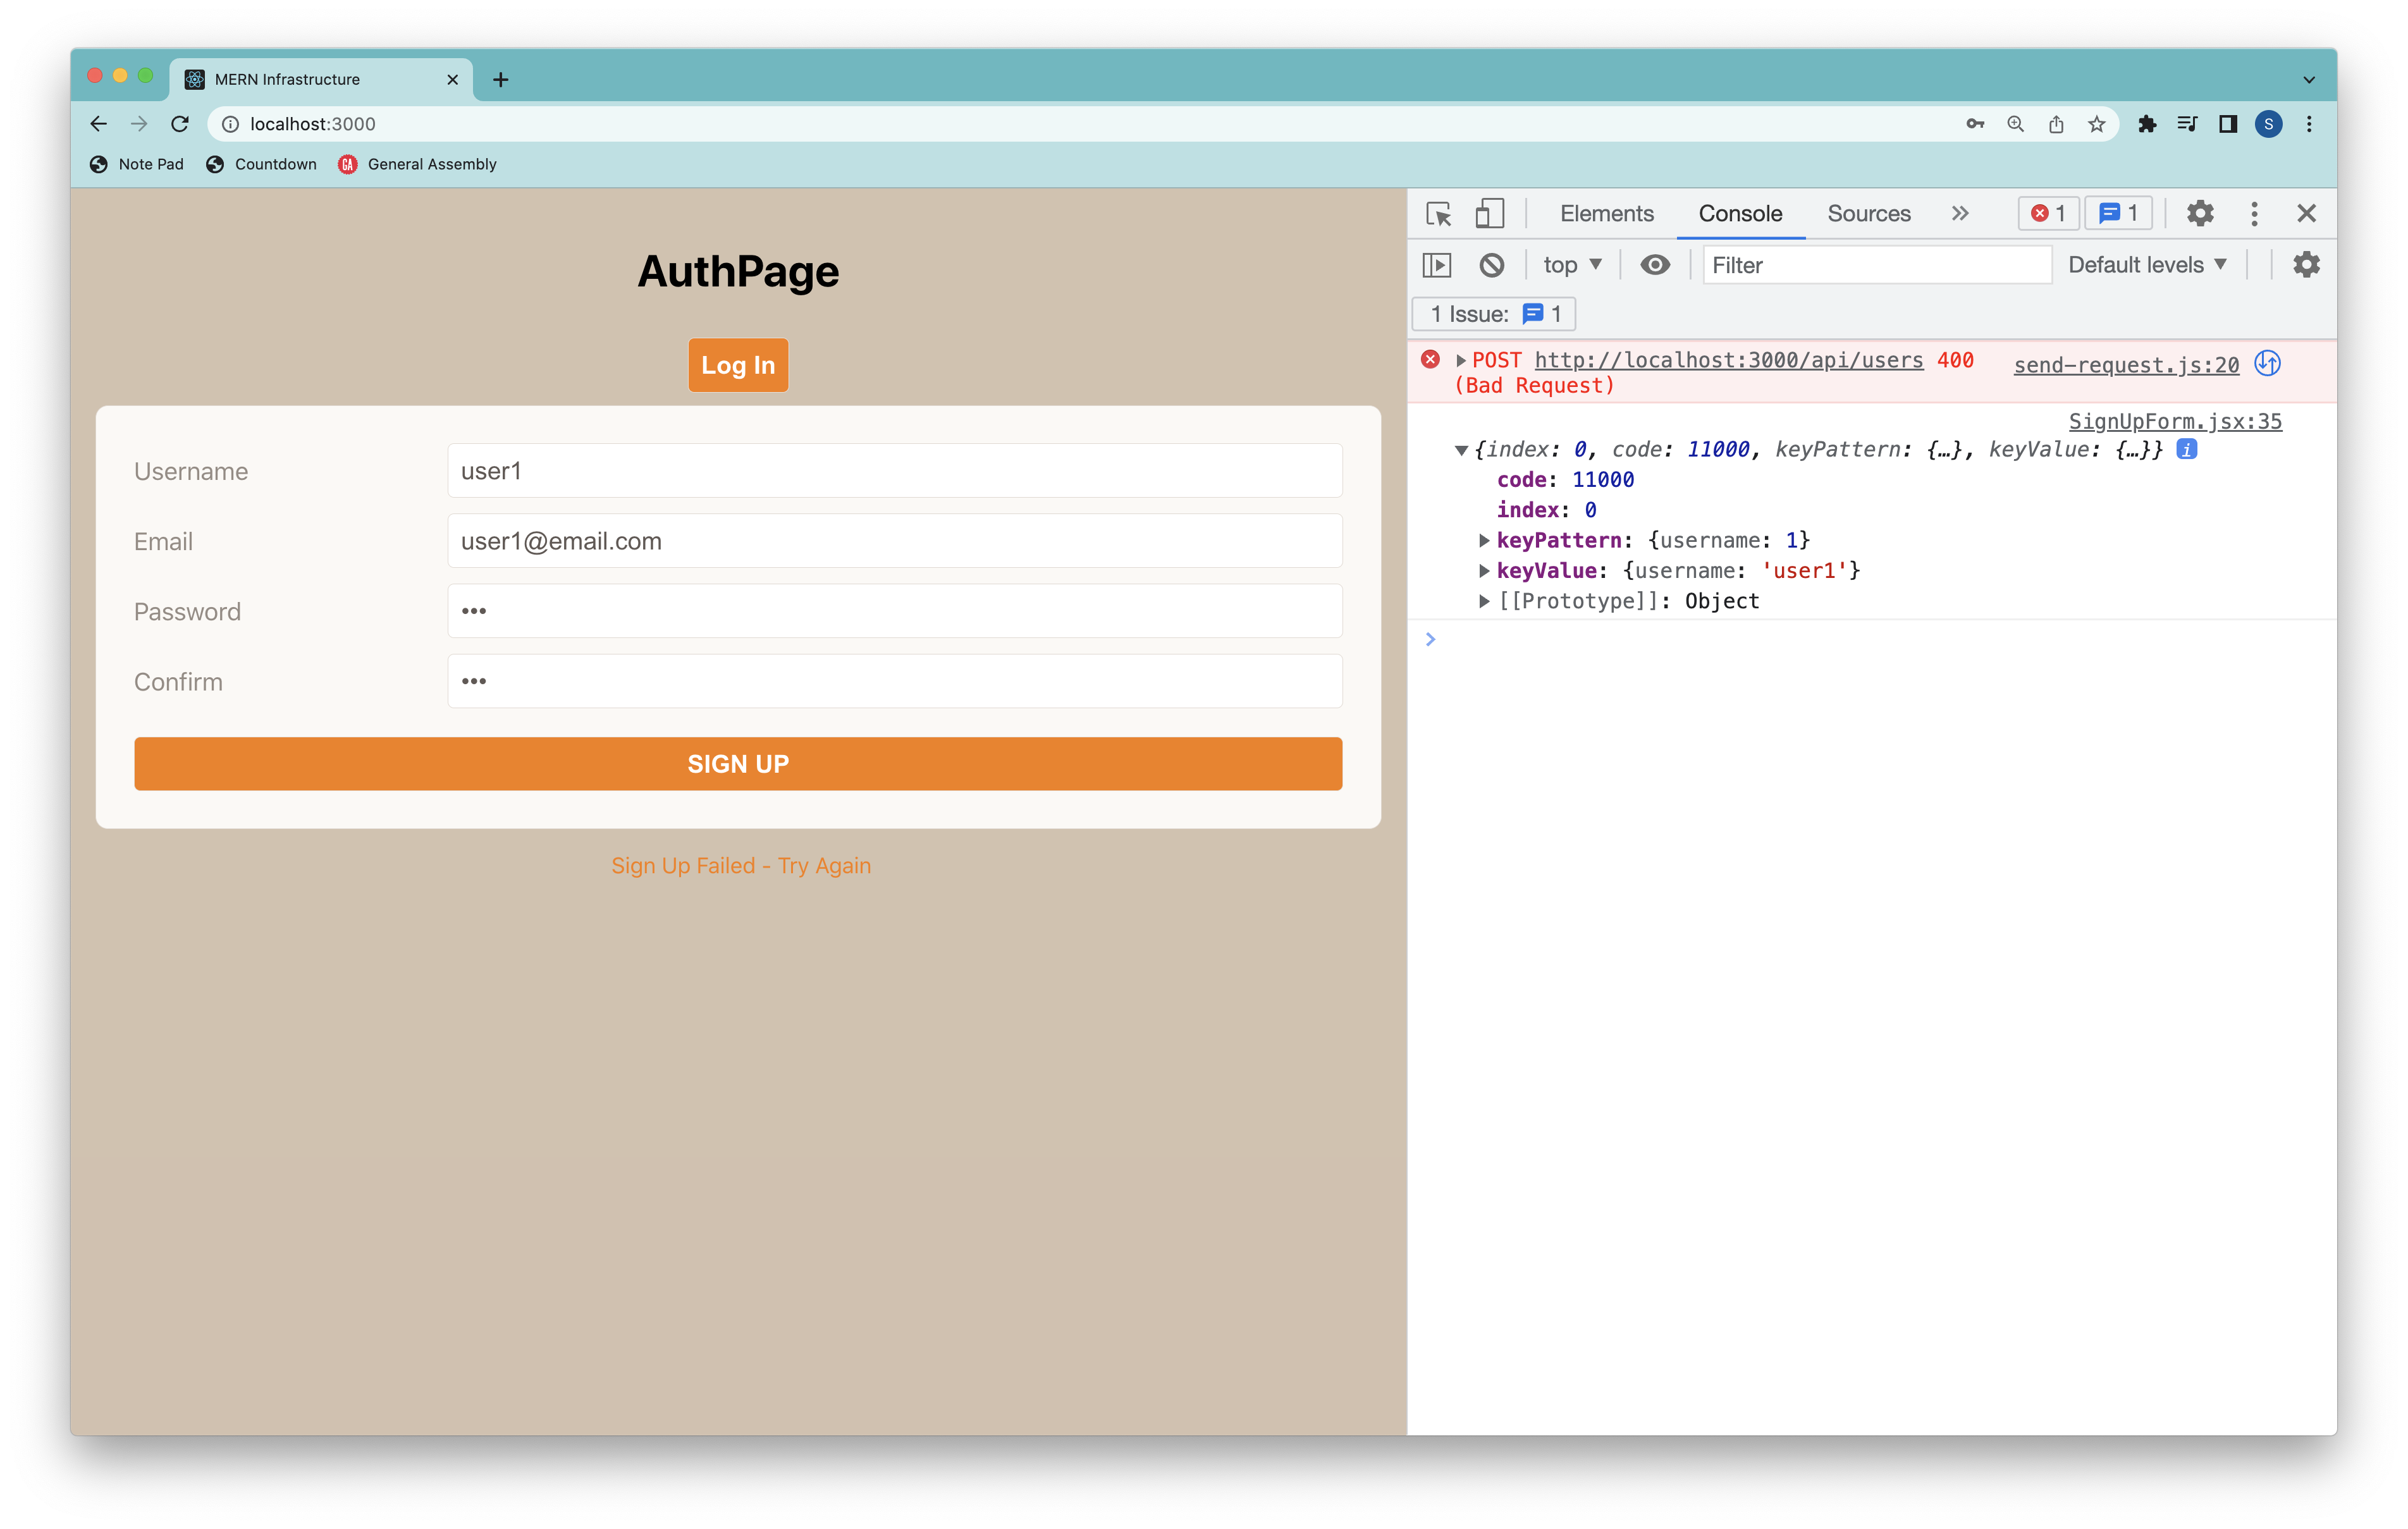2408x1529 pixels.
Task: Show more DevTools tabs chevron
Action: [x=1960, y=214]
